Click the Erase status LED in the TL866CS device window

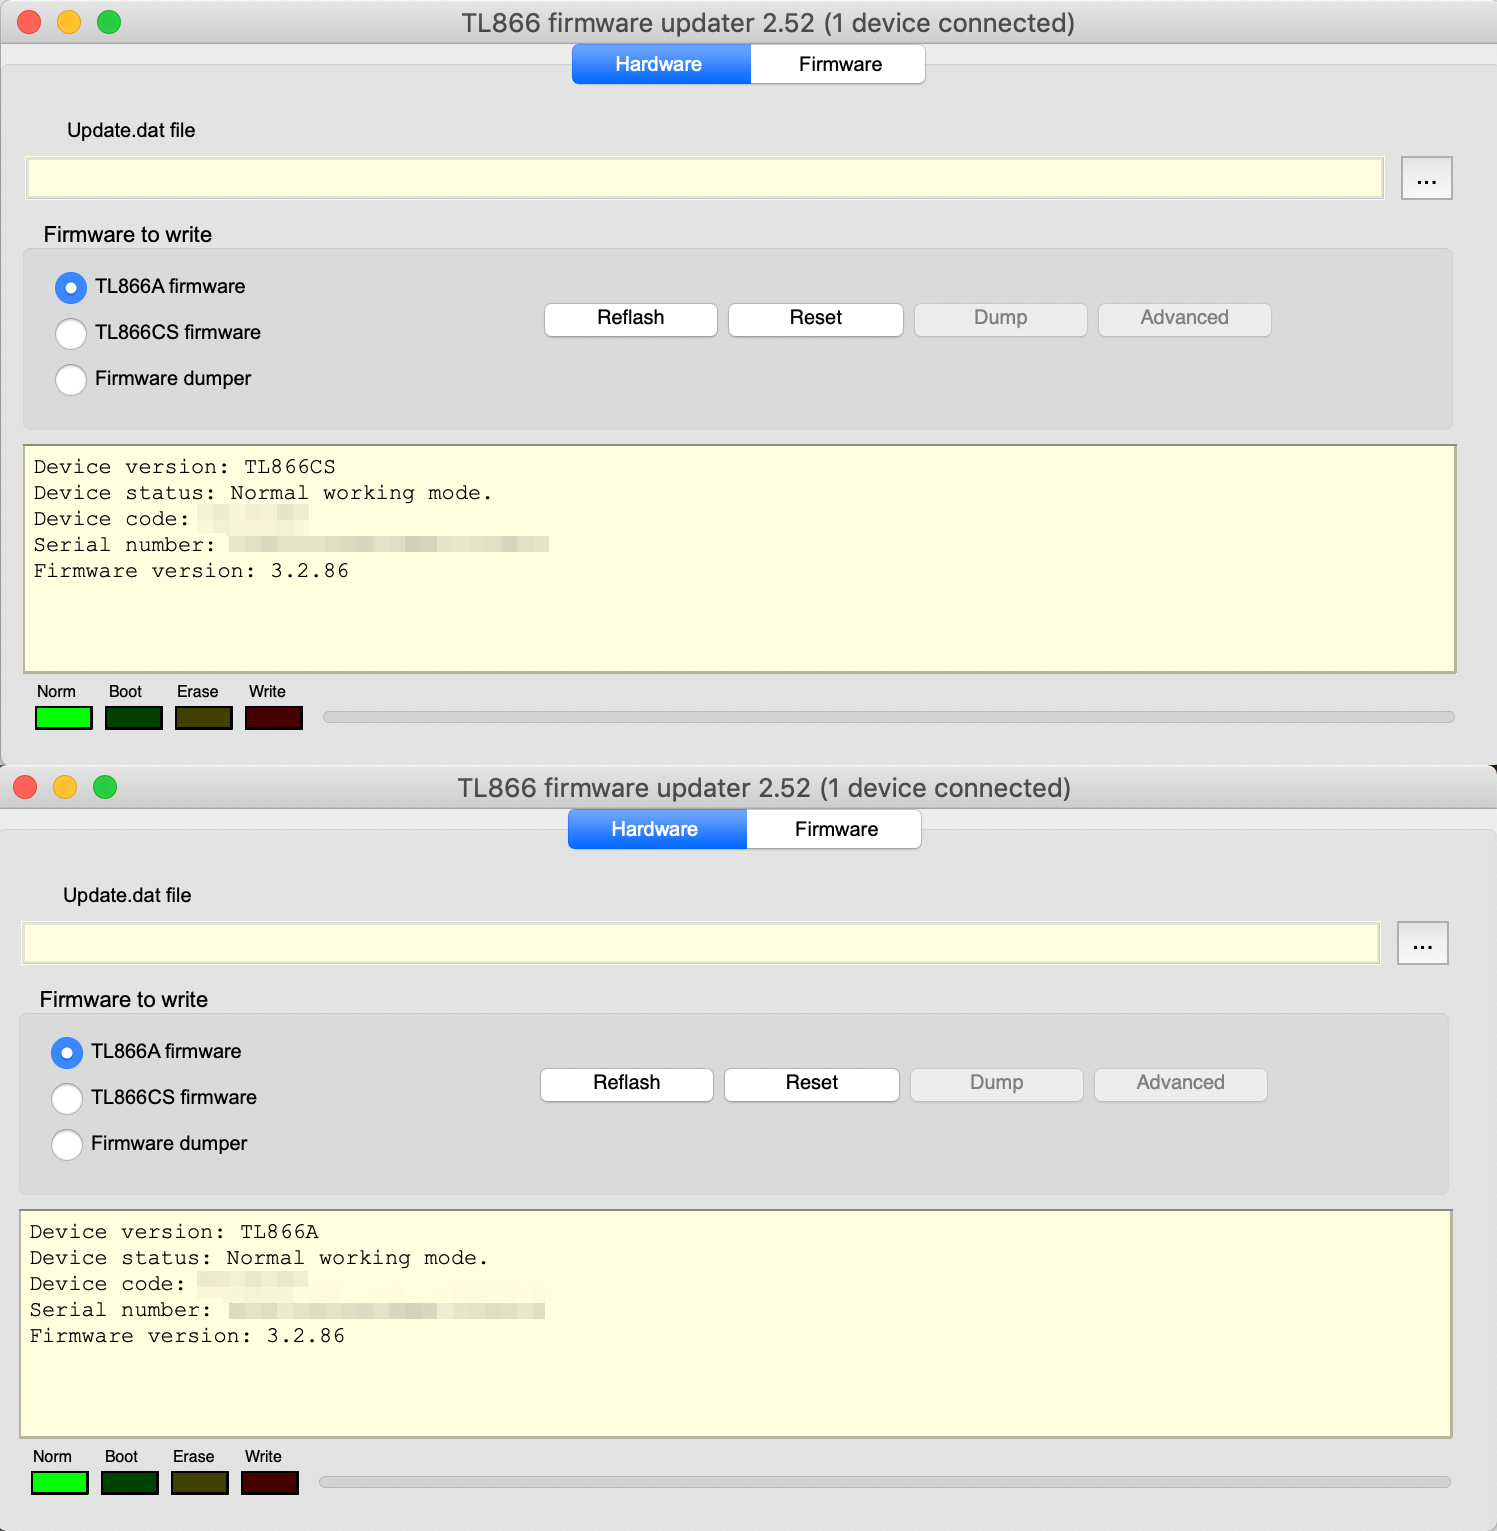pos(203,718)
